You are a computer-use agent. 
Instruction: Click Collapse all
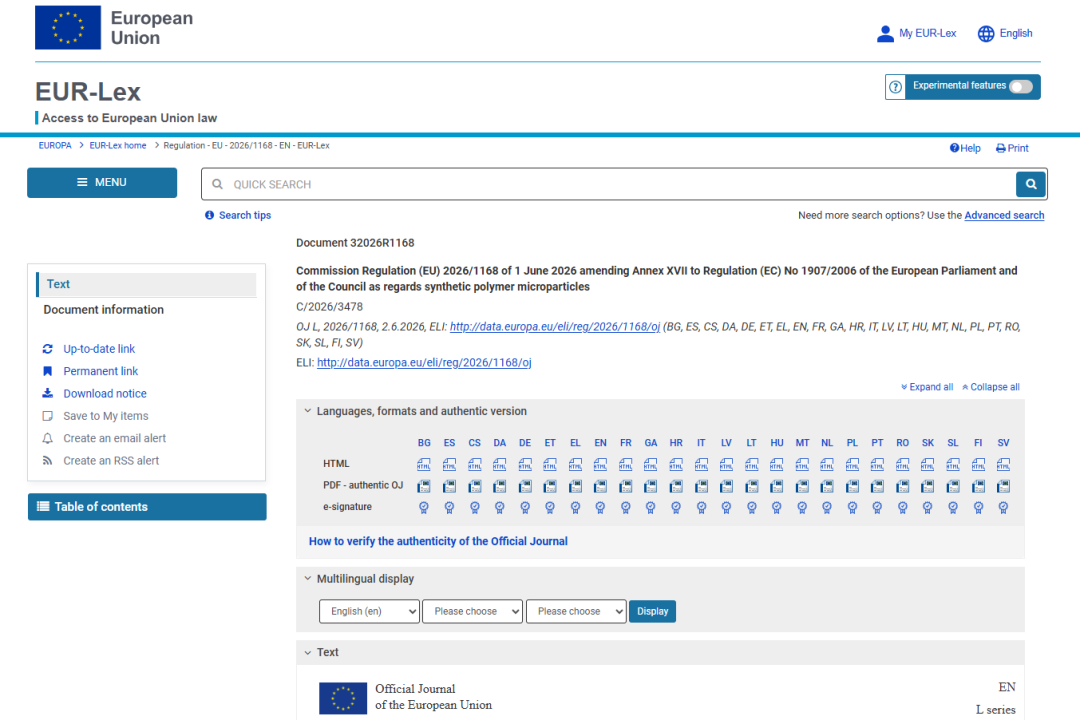[x=991, y=387]
